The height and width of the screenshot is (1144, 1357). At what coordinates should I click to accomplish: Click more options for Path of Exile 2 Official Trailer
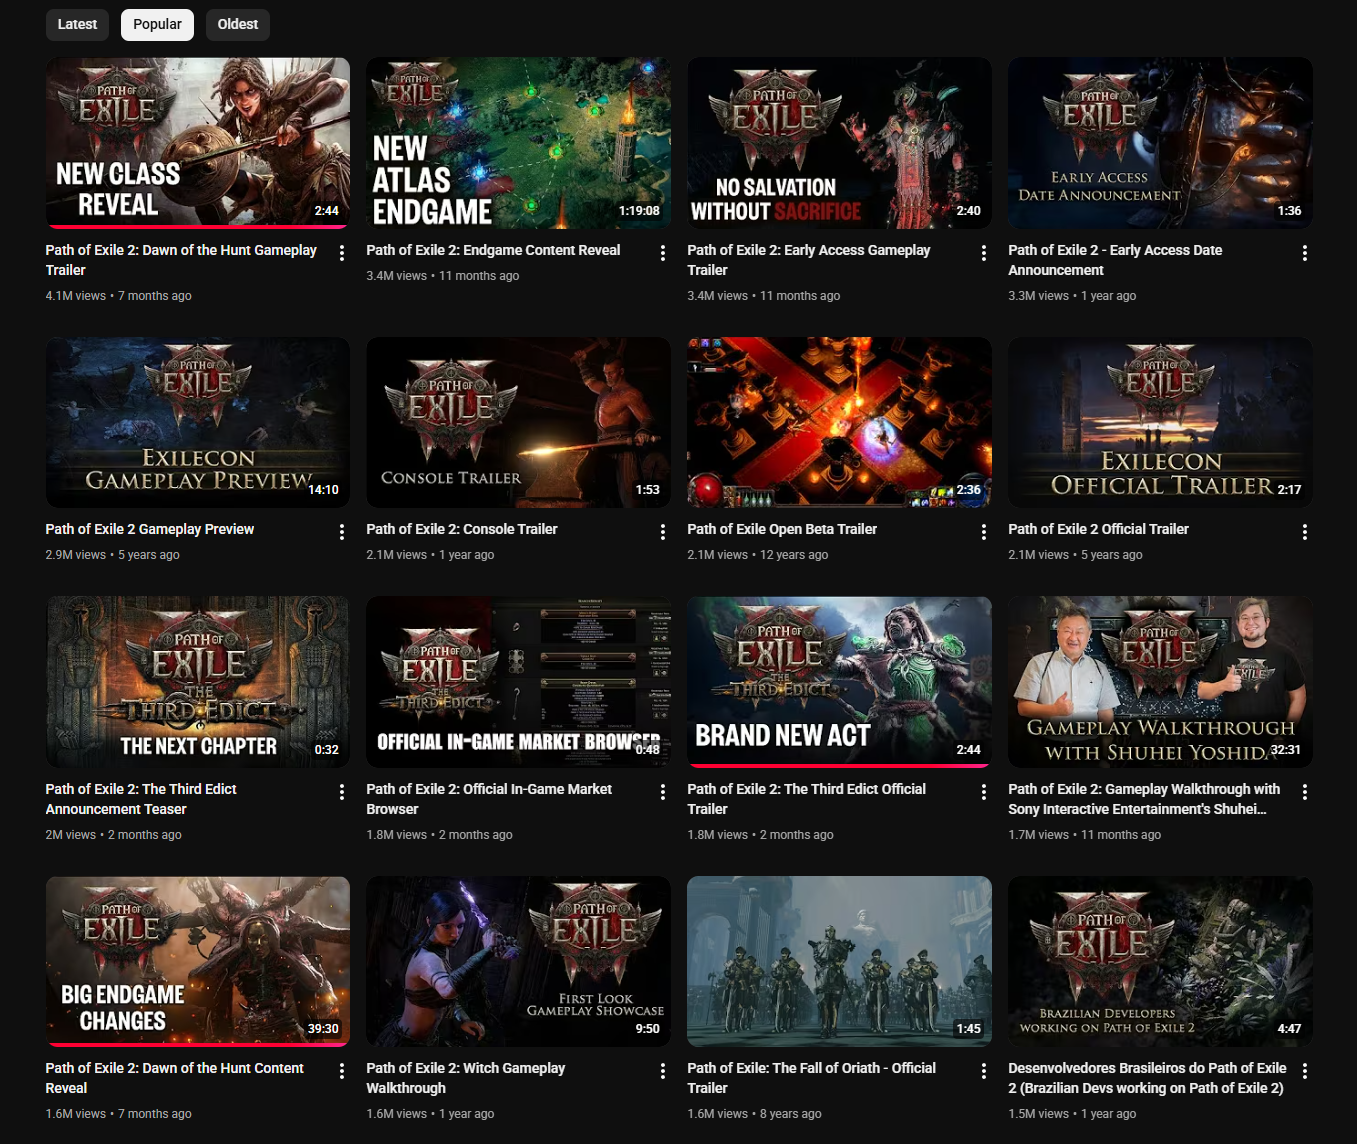point(1305,532)
